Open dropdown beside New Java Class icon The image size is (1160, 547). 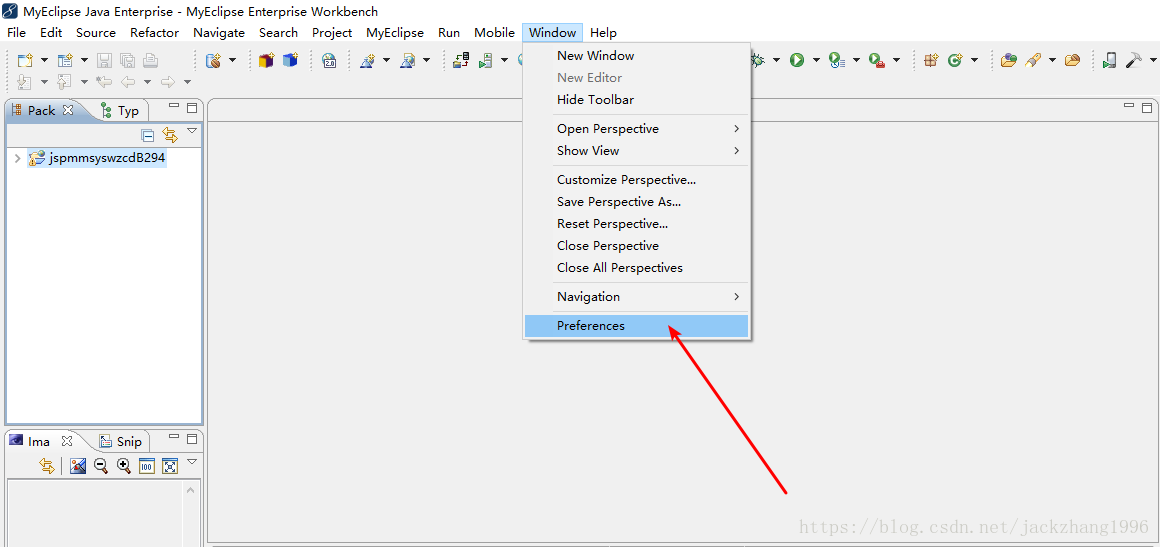pos(974,60)
